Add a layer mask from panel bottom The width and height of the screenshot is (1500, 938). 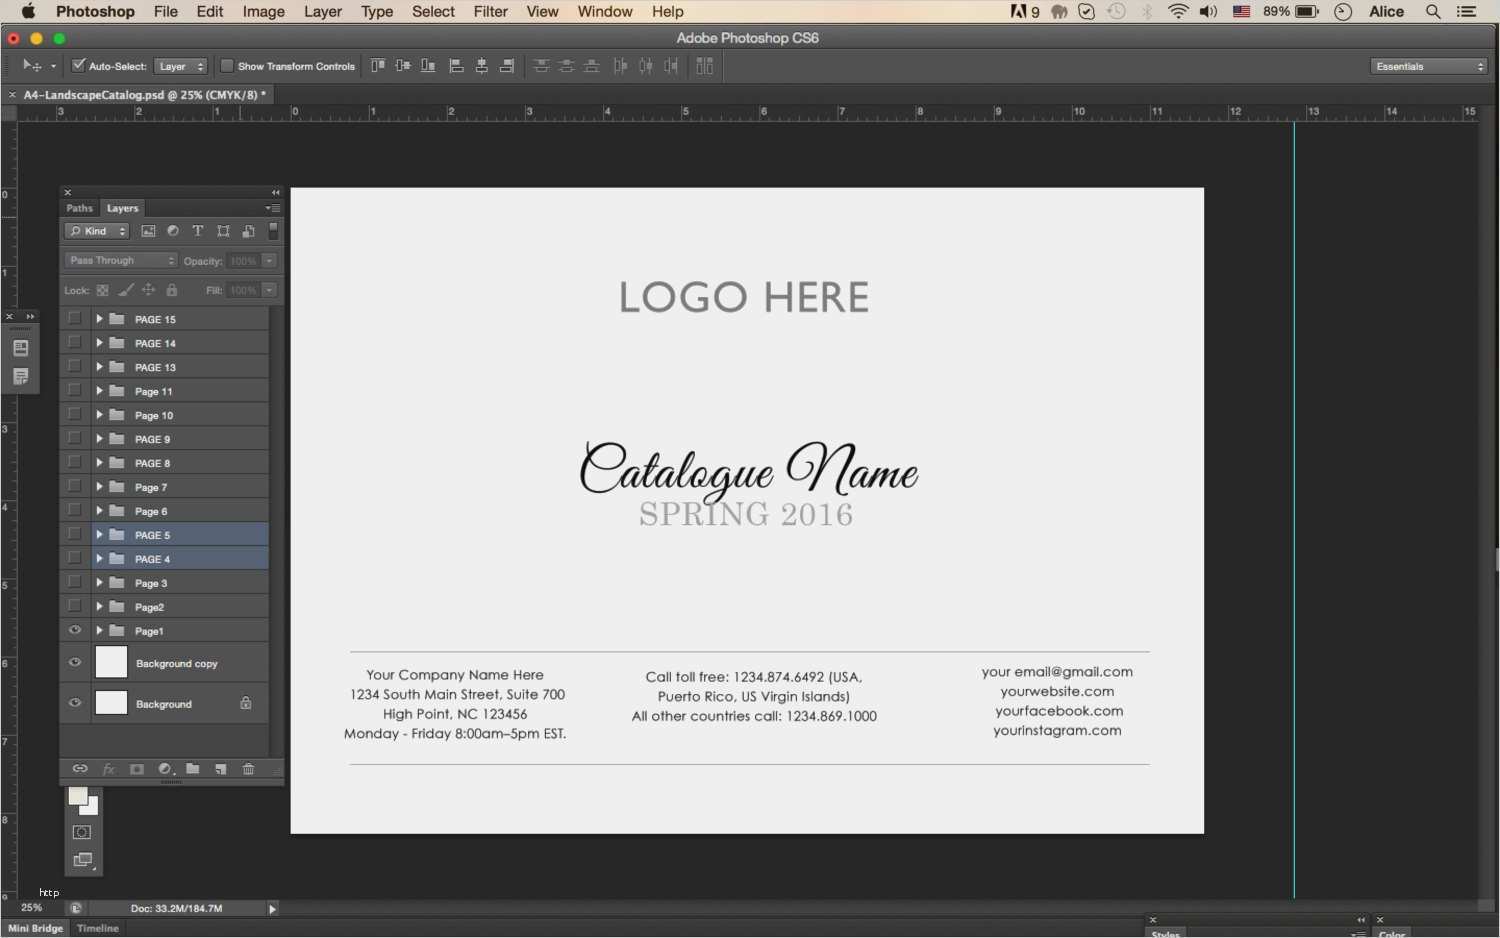point(137,769)
